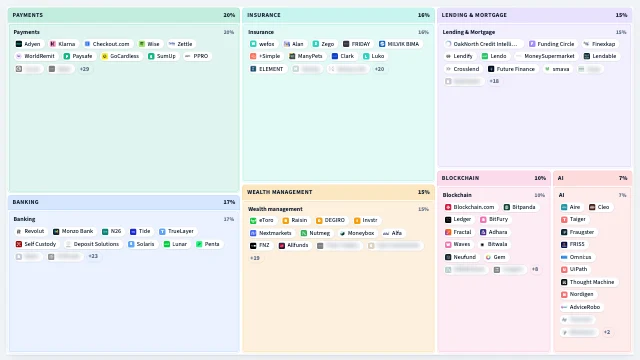
Task: Click the Lending & Mortgage subcategory title
Action: point(469,32)
